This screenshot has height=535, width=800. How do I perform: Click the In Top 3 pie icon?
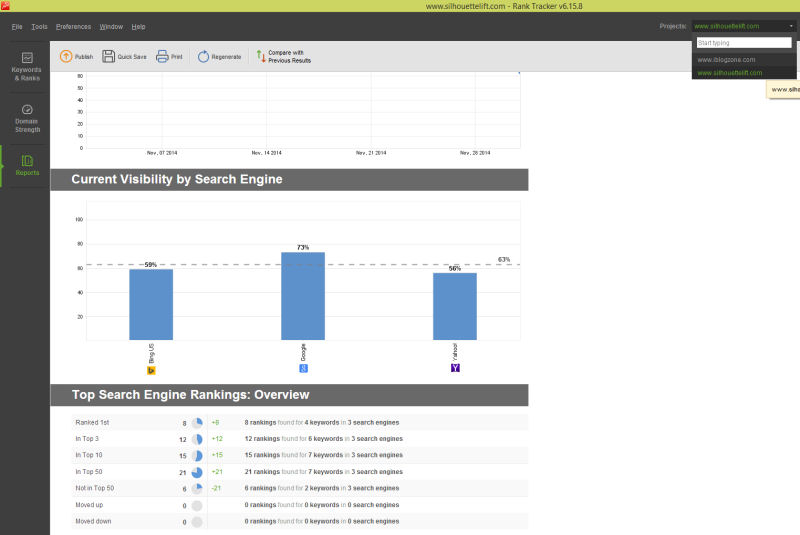[197, 439]
